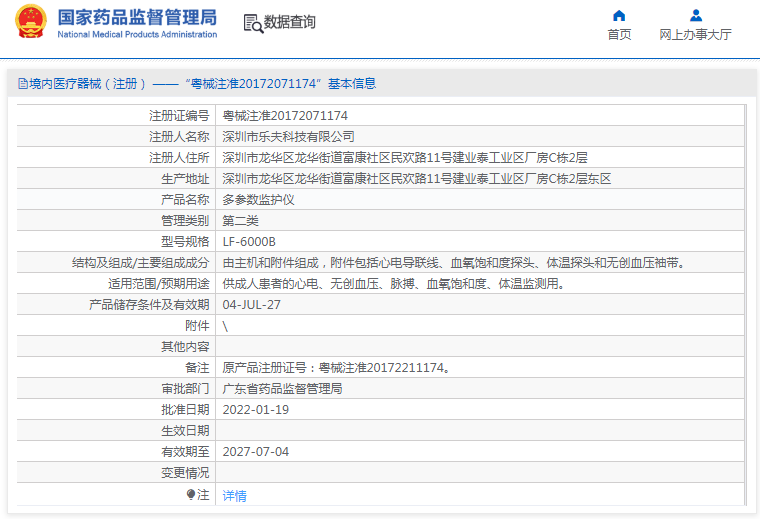
Task: Select the registrant name 深圳市乐夫科技有限公司
Action: click(x=288, y=137)
